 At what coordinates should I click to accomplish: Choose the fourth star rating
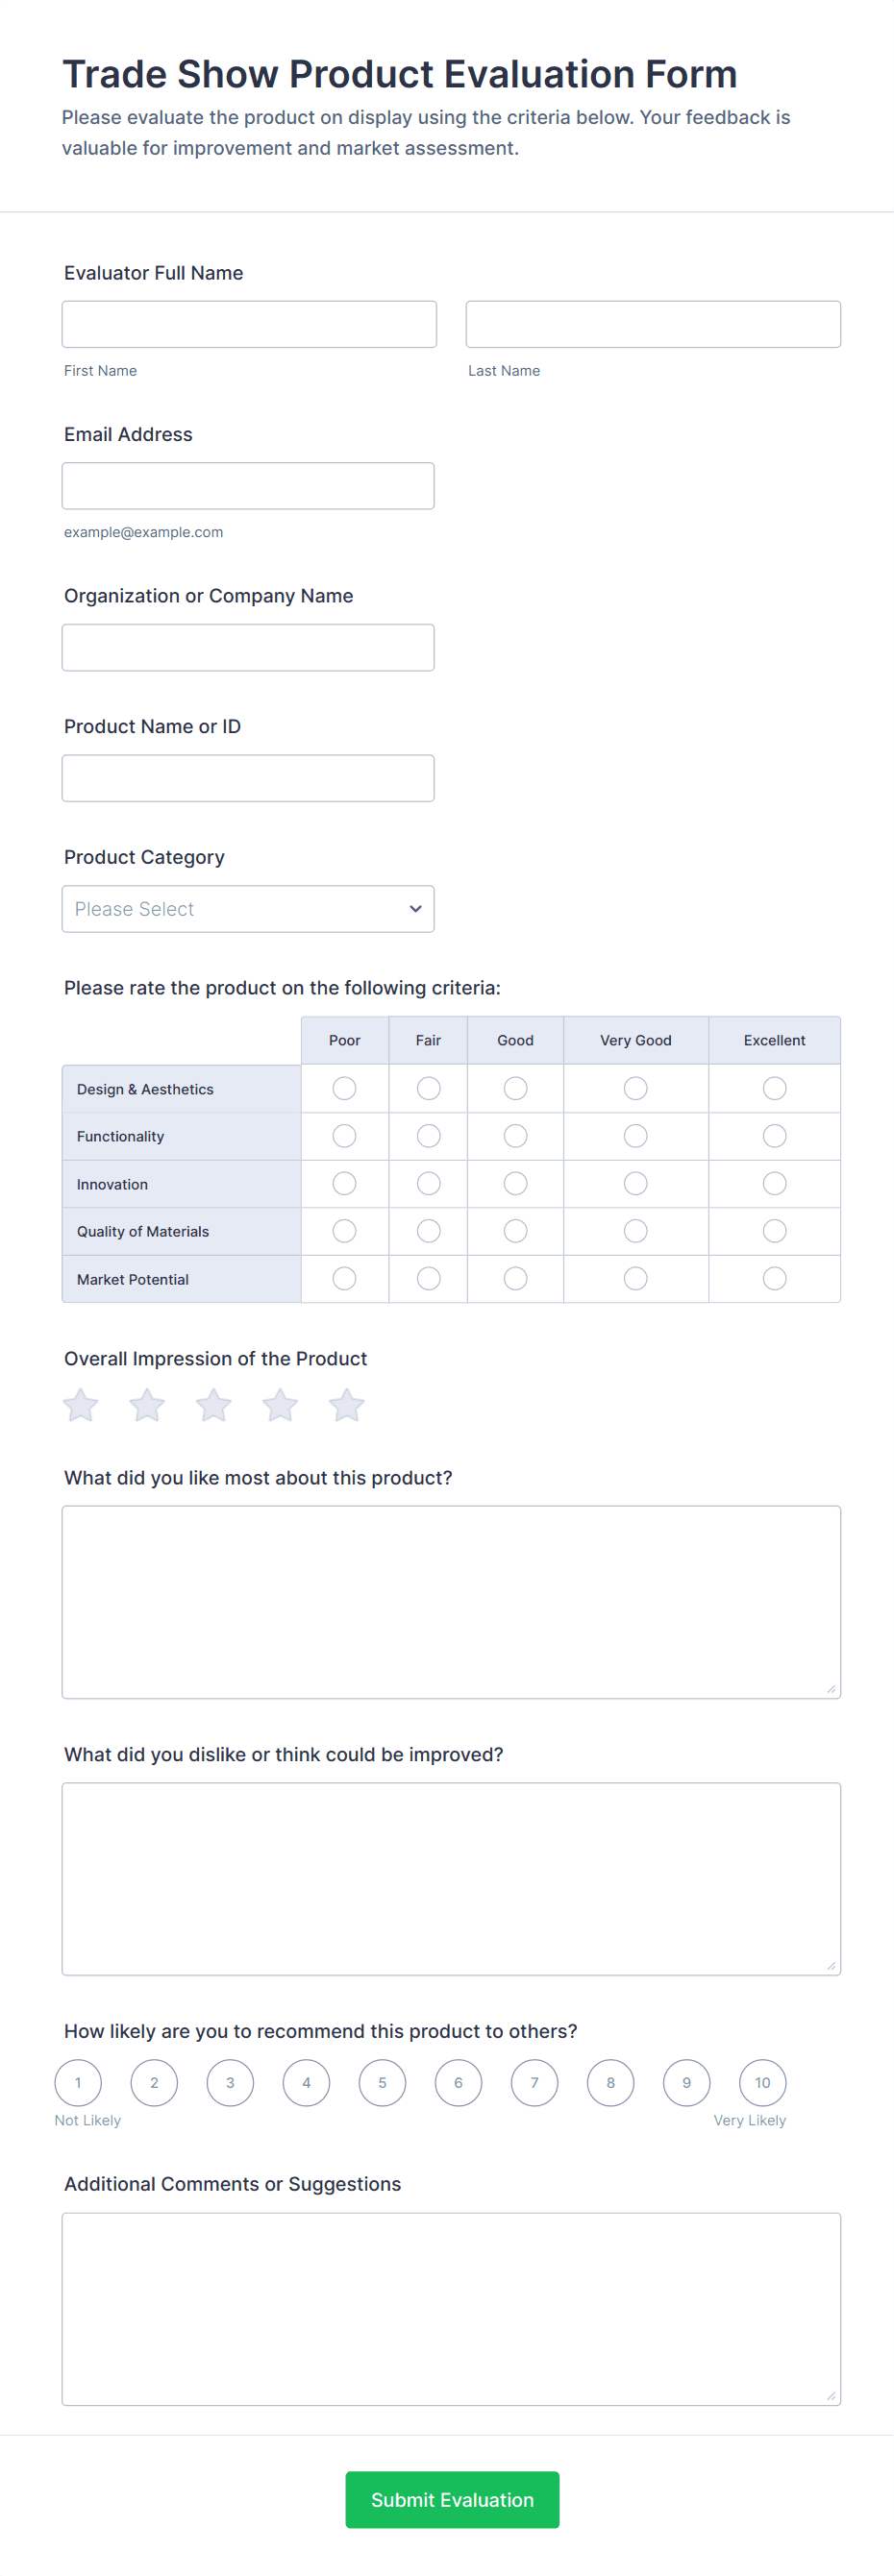280,1405
